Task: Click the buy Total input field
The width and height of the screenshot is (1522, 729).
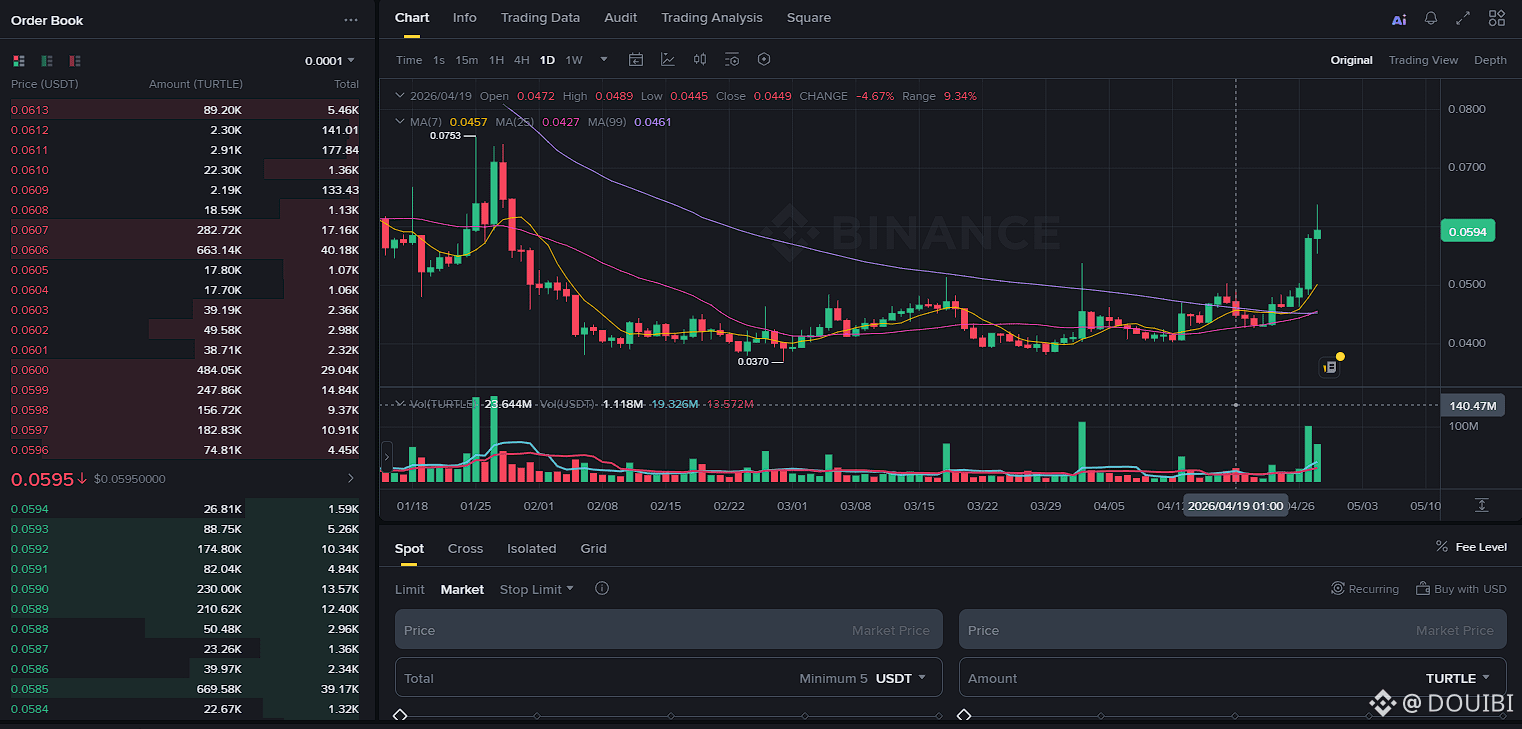Action: (669, 678)
